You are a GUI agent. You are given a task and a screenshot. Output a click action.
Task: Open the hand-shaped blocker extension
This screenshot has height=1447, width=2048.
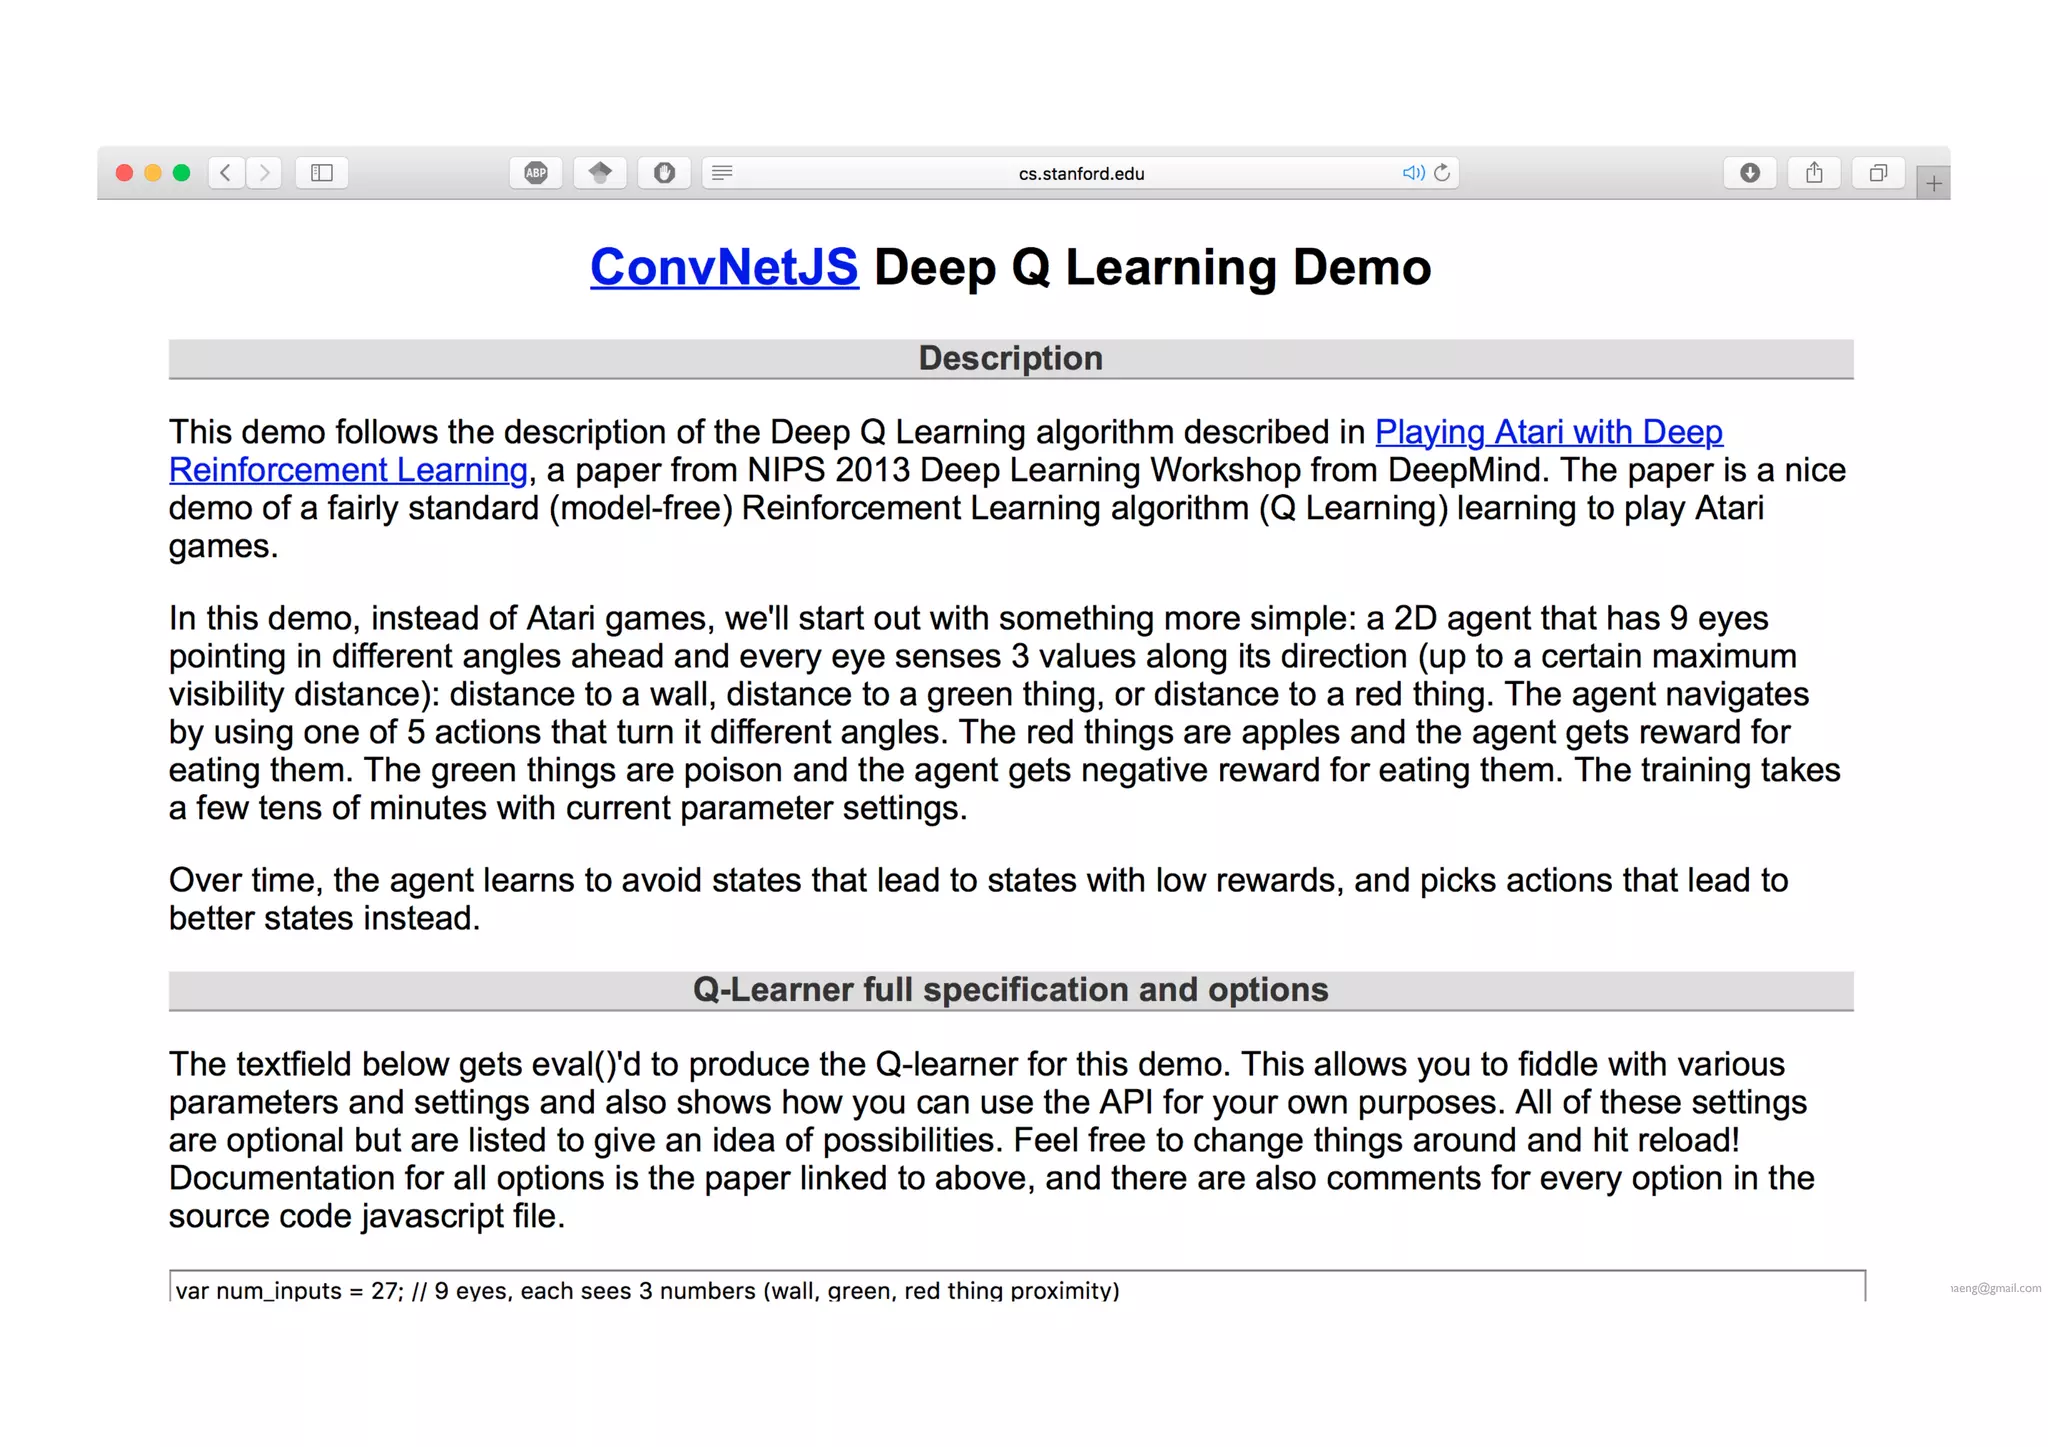[x=664, y=173]
